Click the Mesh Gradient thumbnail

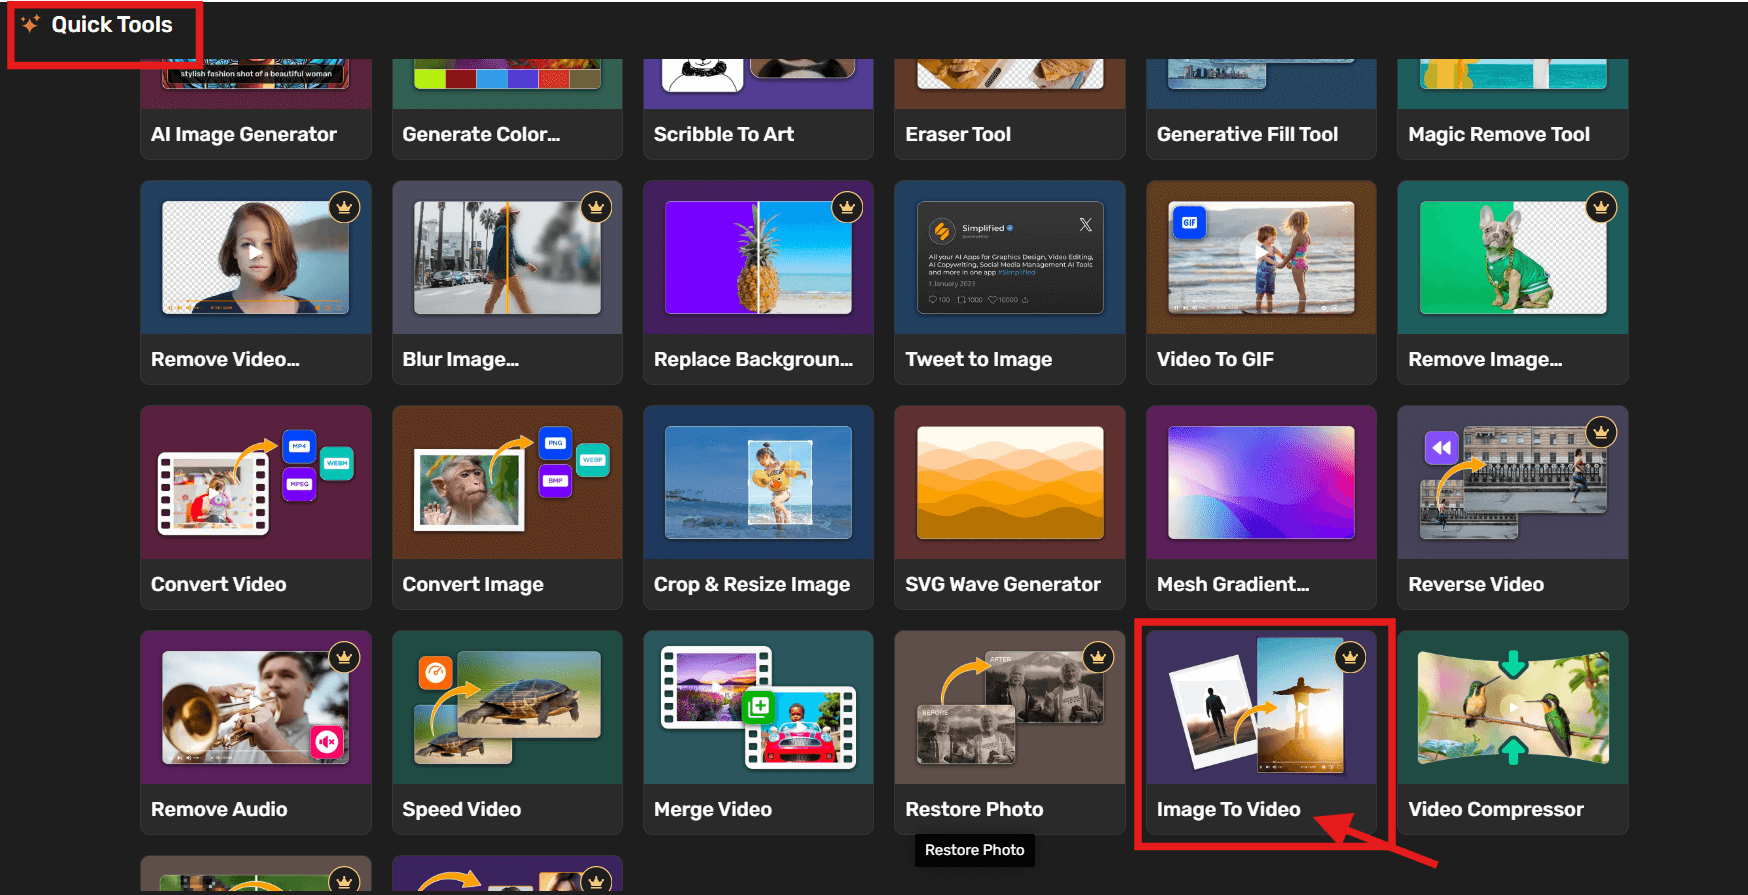(x=1261, y=483)
